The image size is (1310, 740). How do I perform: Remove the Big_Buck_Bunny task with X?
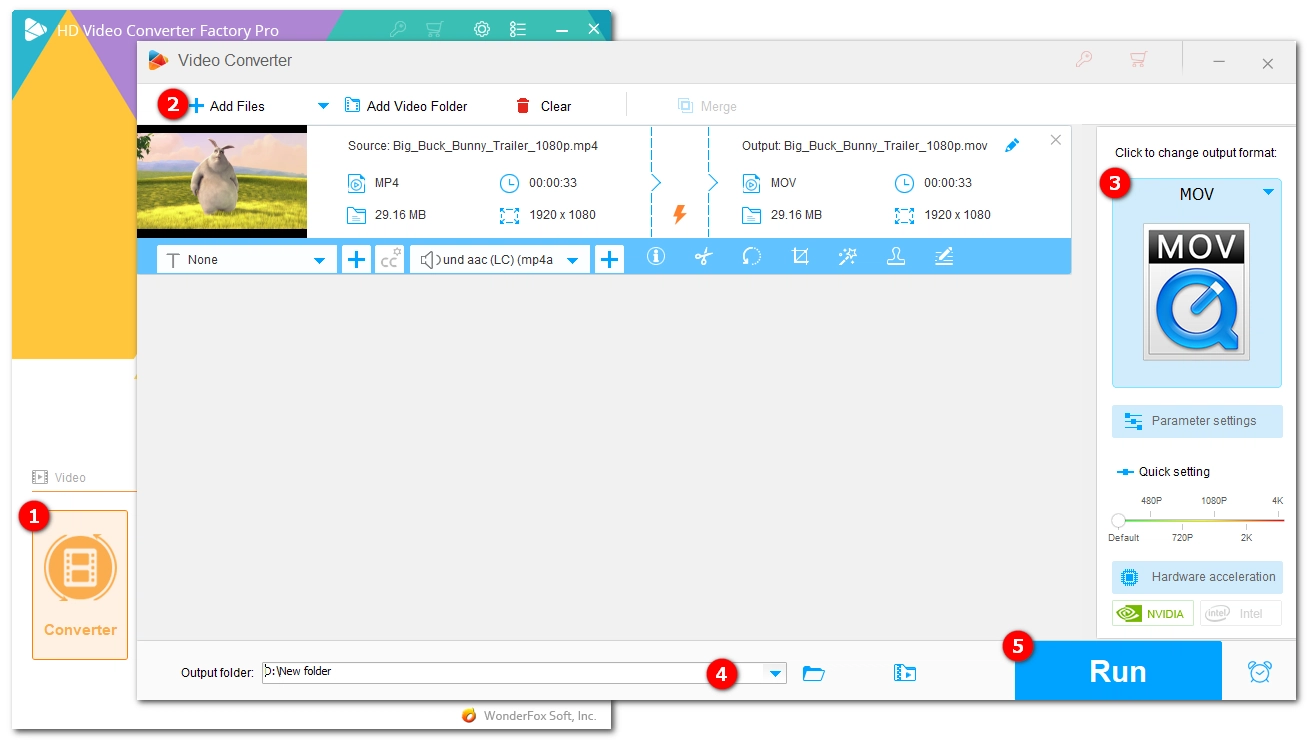tap(1055, 140)
